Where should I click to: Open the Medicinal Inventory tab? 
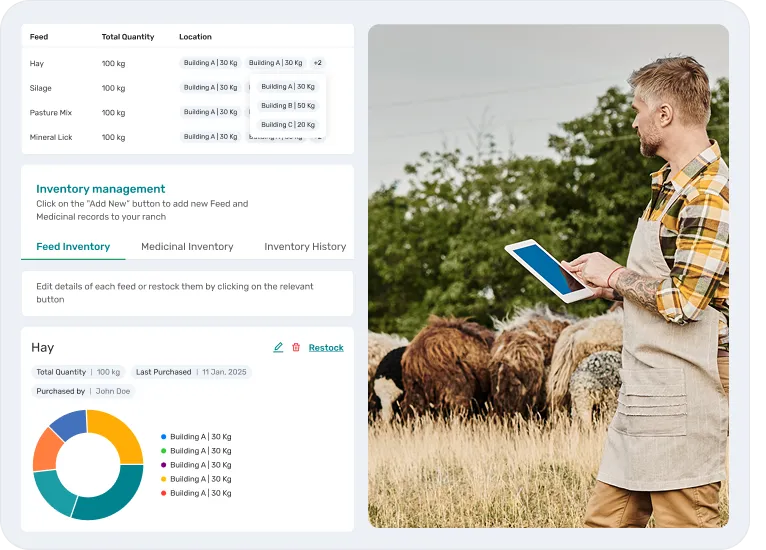[187, 246]
